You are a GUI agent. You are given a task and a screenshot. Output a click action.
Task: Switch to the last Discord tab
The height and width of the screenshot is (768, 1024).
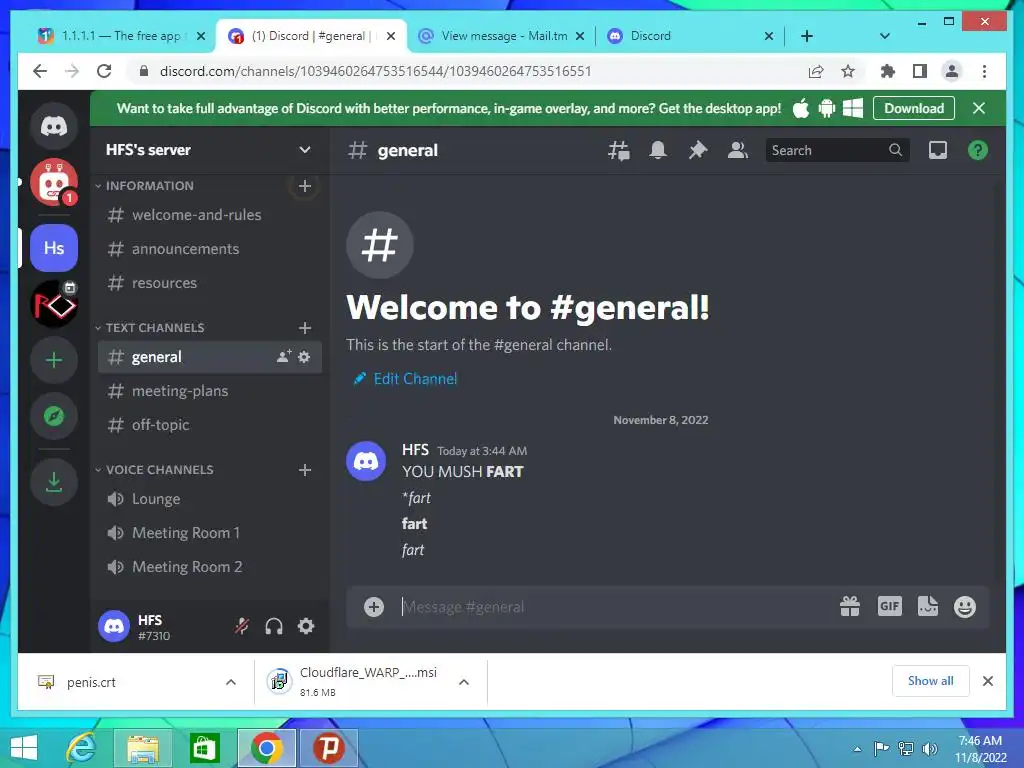(x=689, y=36)
